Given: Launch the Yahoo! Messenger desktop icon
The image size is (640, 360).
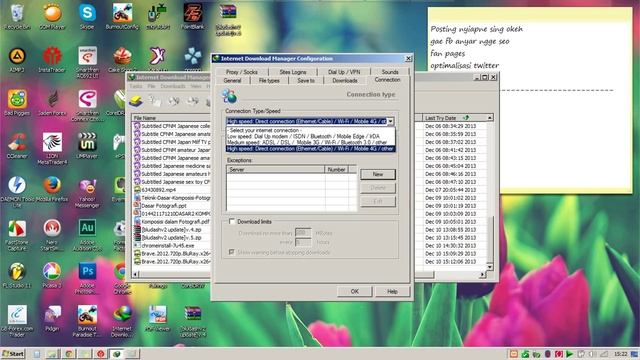Looking at the screenshot, I should (x=87, y=192).
